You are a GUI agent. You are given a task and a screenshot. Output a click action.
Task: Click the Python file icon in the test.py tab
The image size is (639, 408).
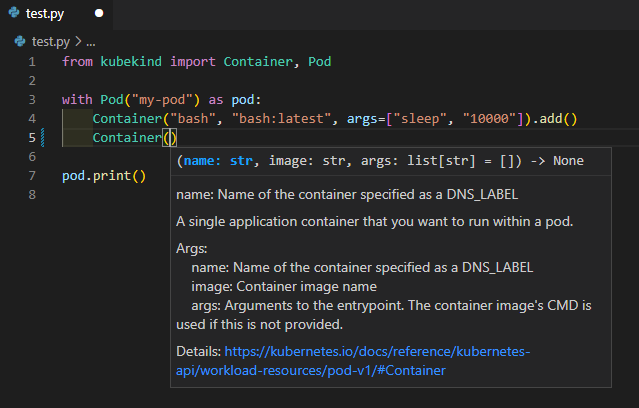click(14, 15)
